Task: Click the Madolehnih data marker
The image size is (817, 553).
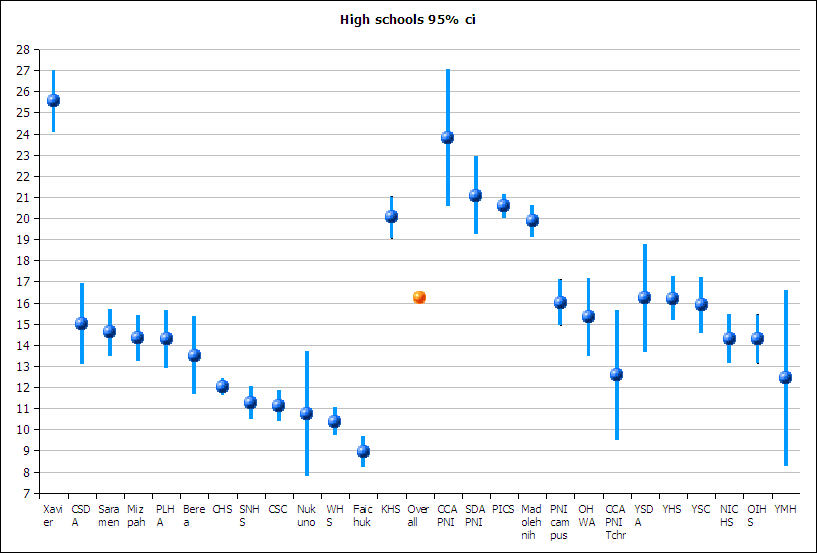Action: pos(532,220)
